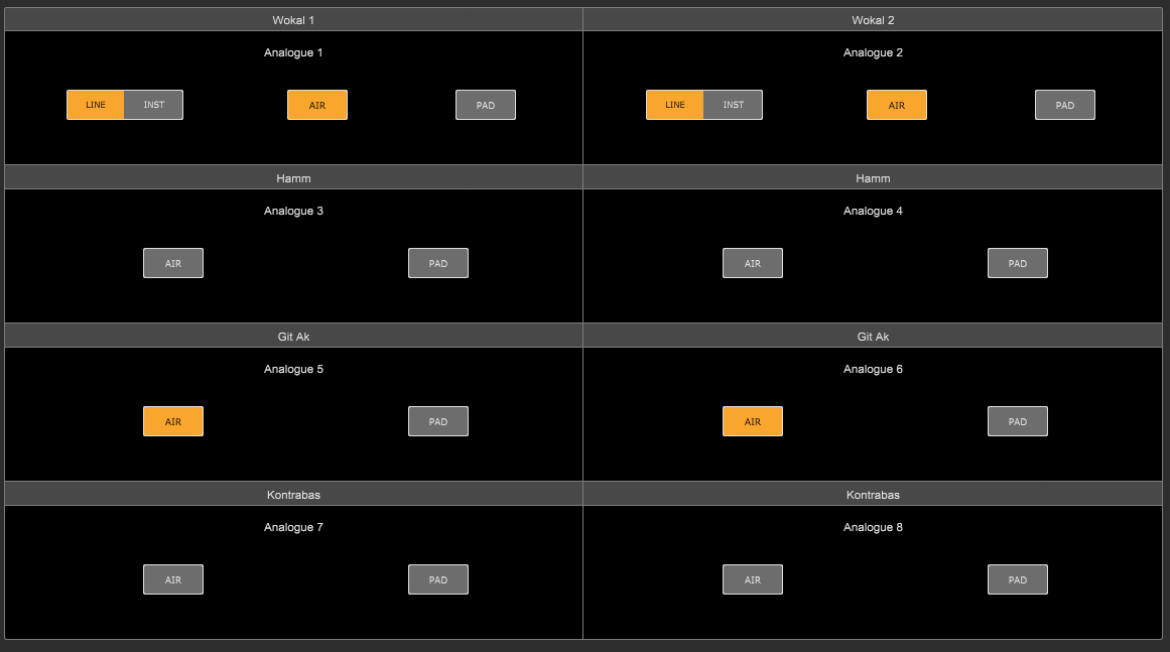Enable AIR on Analogue 3
Screen dimensions: 1170x652
click(173, 263)
